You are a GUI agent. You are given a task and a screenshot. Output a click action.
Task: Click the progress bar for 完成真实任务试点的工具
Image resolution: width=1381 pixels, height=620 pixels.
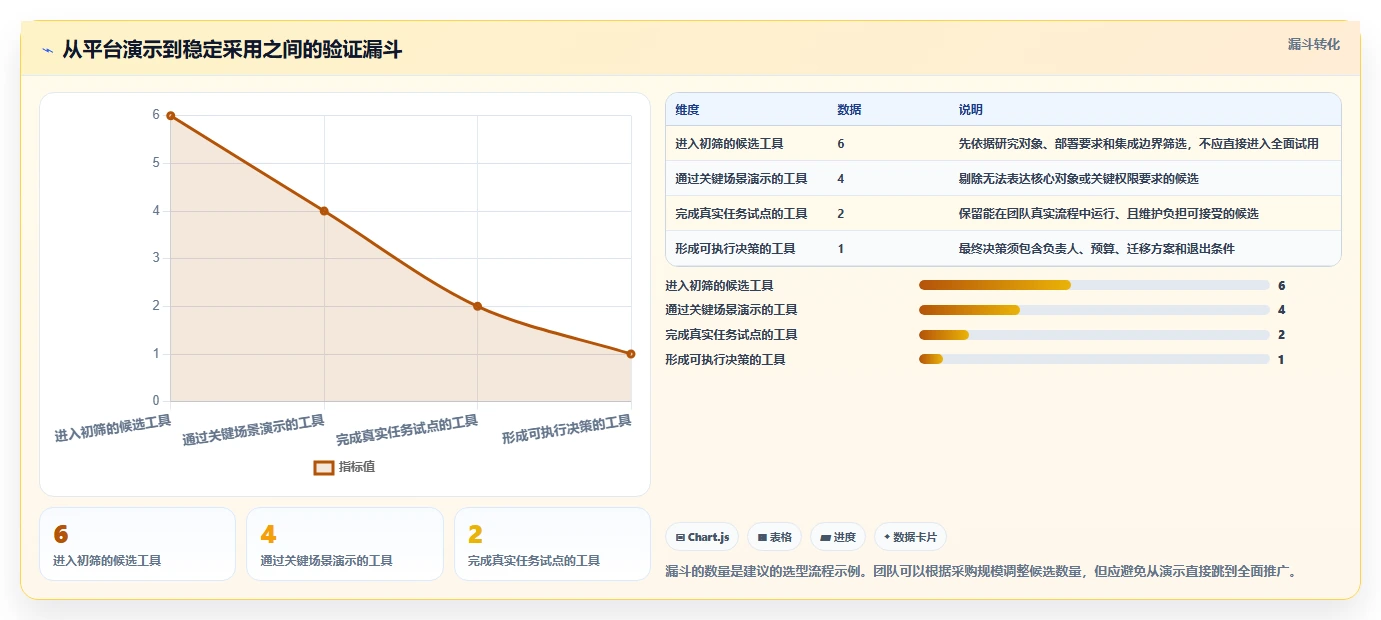pos(1094,335)
